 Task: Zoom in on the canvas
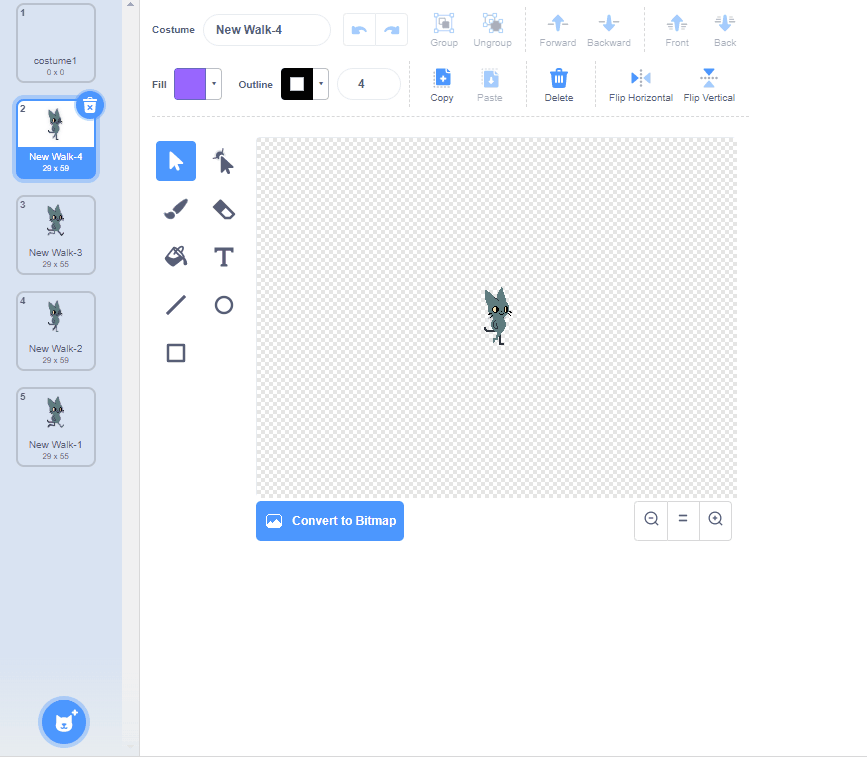[715, 519]
